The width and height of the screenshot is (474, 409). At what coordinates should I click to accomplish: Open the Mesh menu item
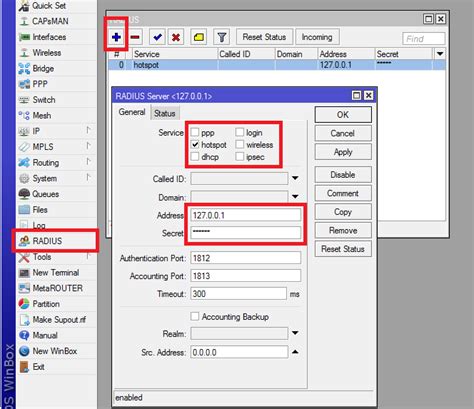tap(42, 116)
